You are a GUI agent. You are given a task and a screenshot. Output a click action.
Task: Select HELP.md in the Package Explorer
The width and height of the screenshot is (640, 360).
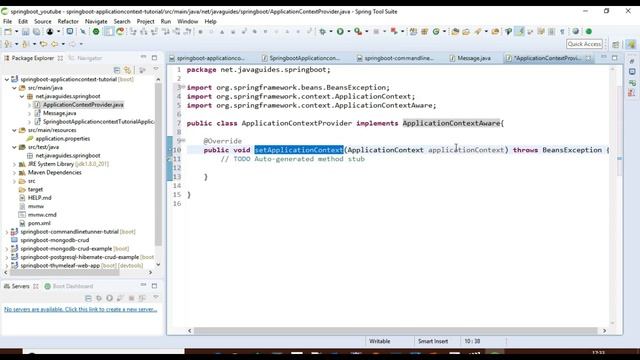[40, 198]
